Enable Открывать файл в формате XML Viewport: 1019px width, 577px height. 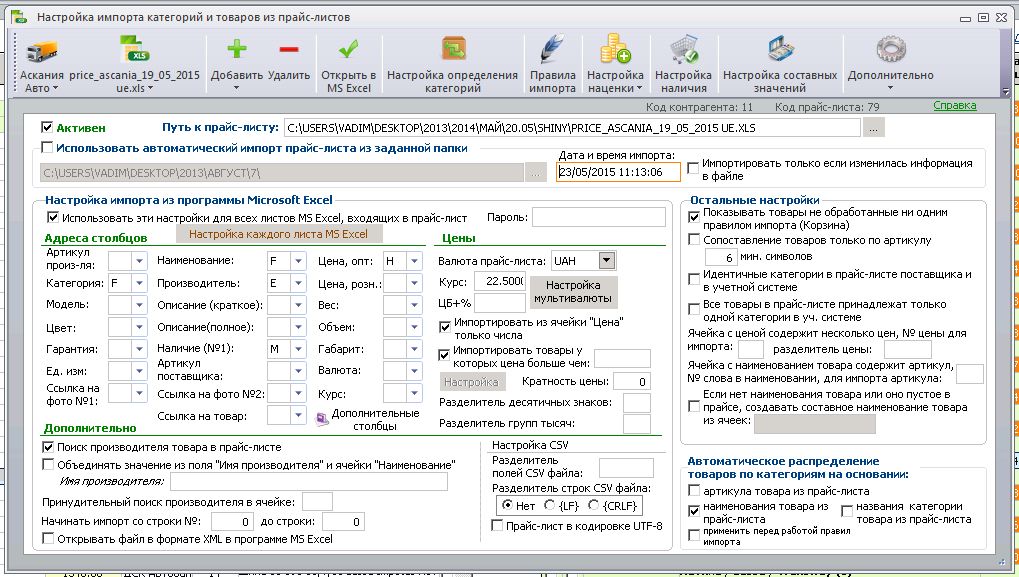pyautogui.click(x=47, y=539)
